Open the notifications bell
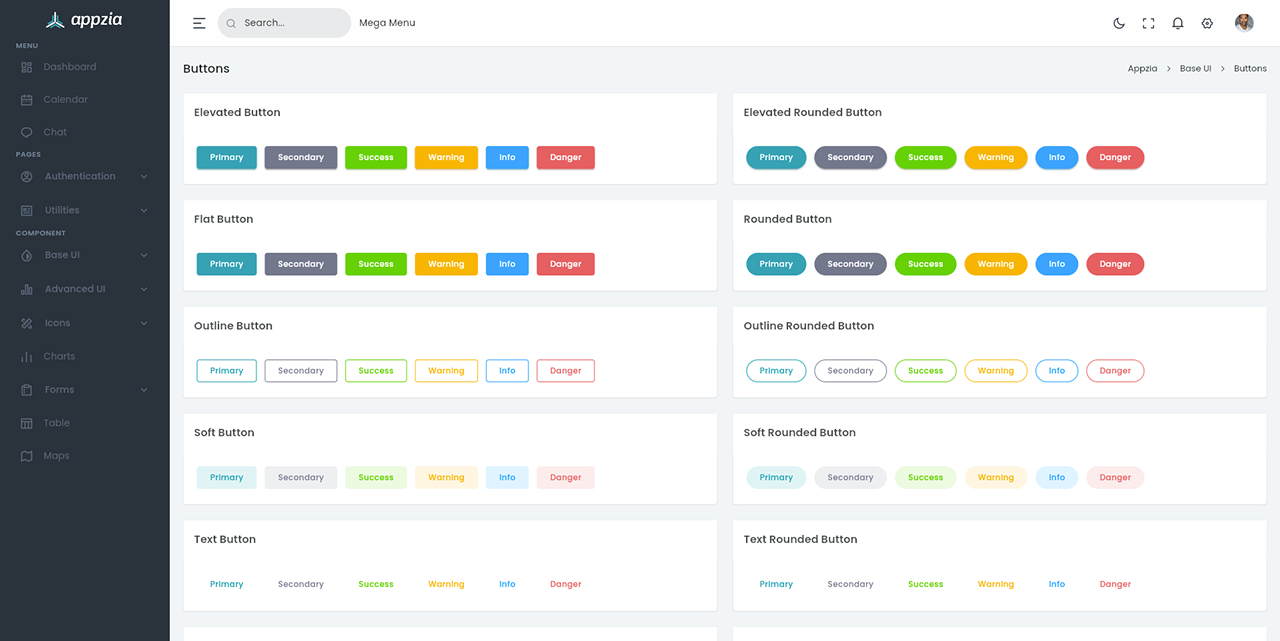The image size is (1280, 641). click(x=1178, y=22)
